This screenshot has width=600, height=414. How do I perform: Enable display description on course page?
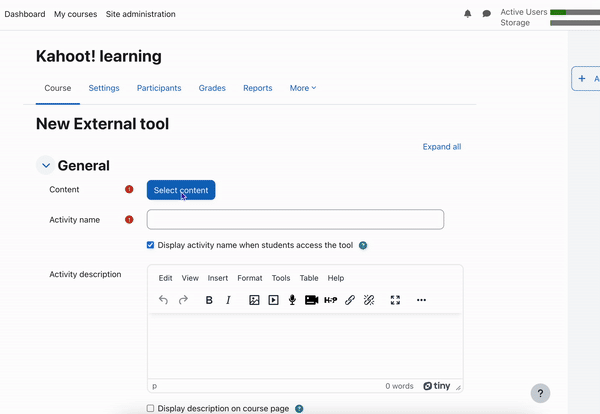(150, 408)
